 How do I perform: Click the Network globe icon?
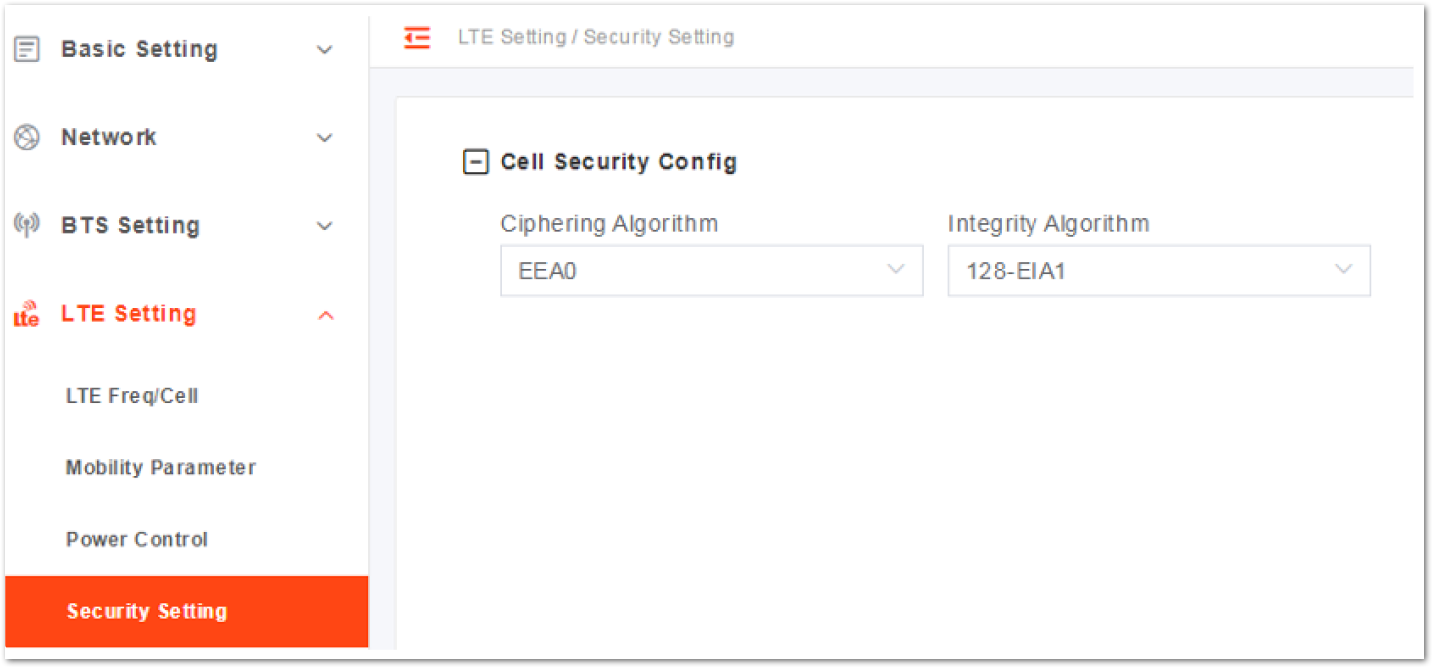pyautogui.click(x=27, y=137)
